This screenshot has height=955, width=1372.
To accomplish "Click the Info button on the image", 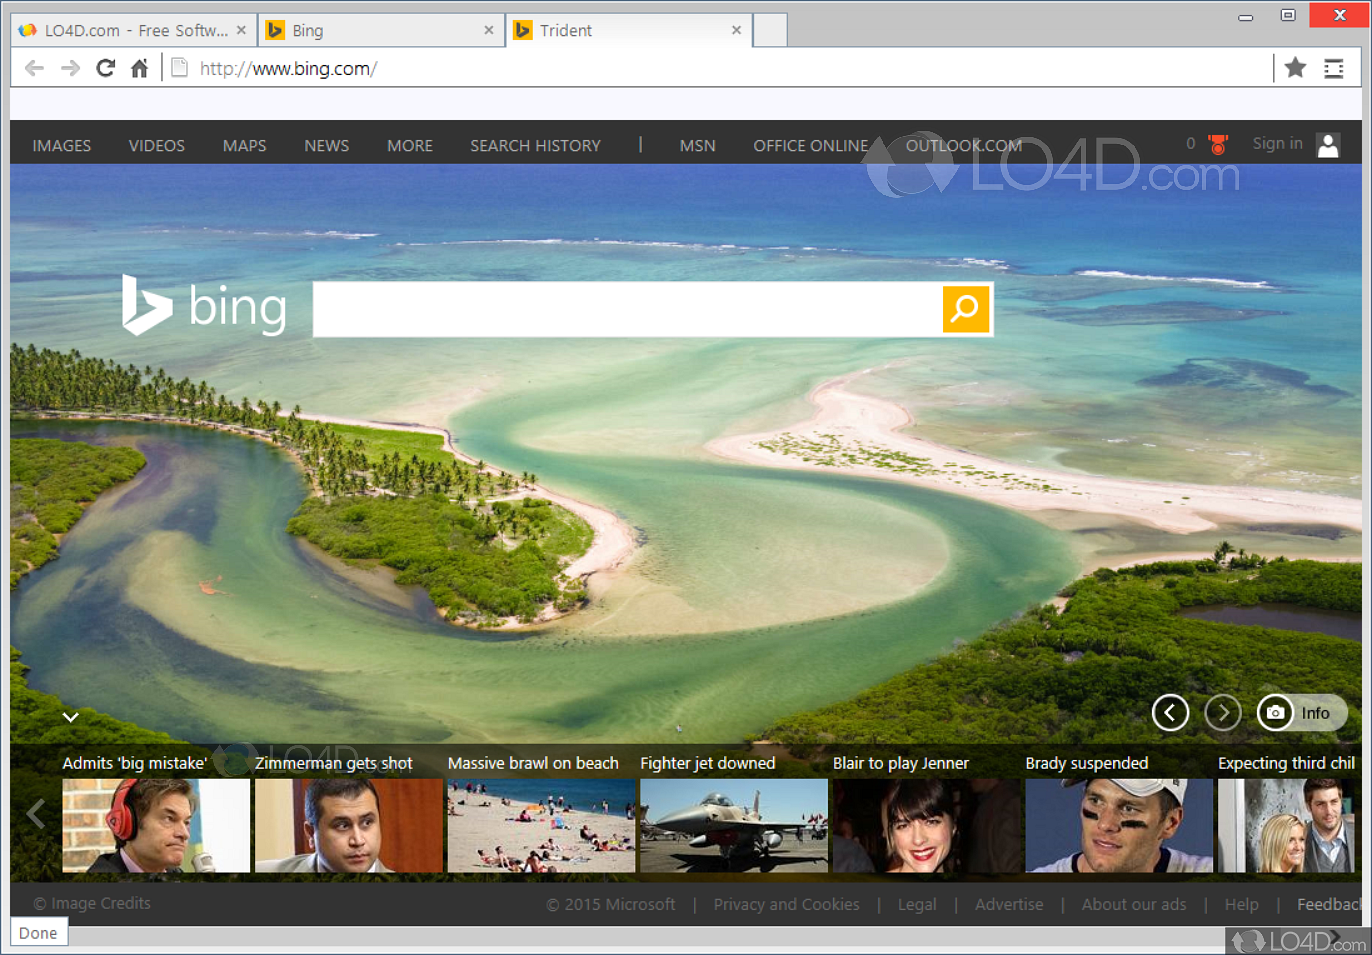I will point(1315,712).
